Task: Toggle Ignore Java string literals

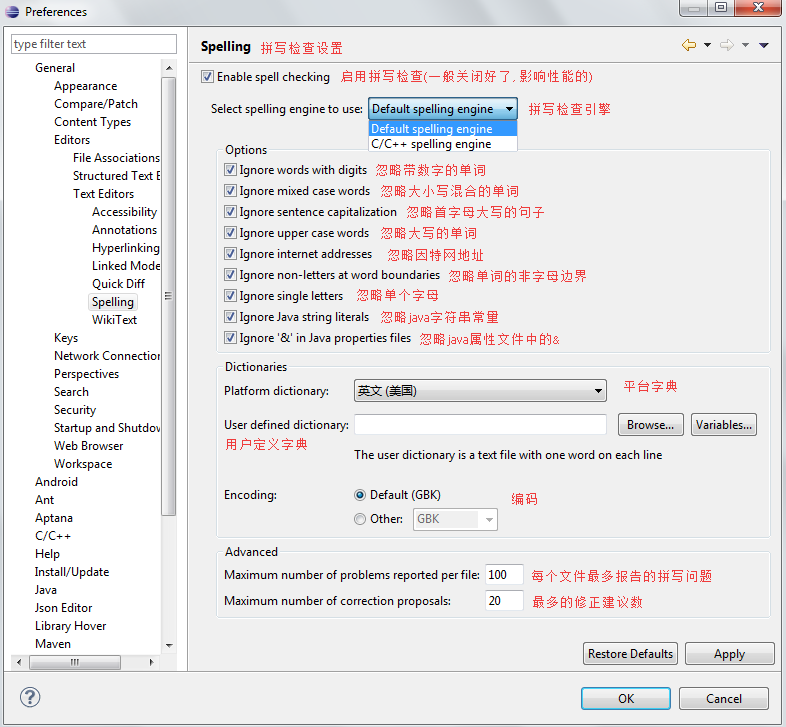Action: [x=230, y=317]
